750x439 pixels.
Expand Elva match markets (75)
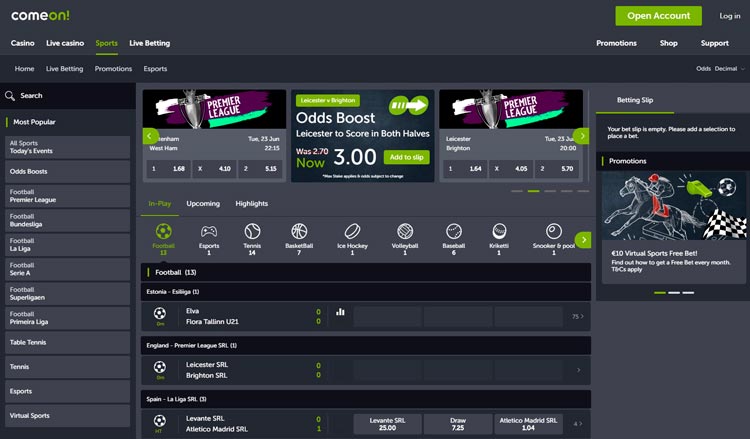pos(578,317)
